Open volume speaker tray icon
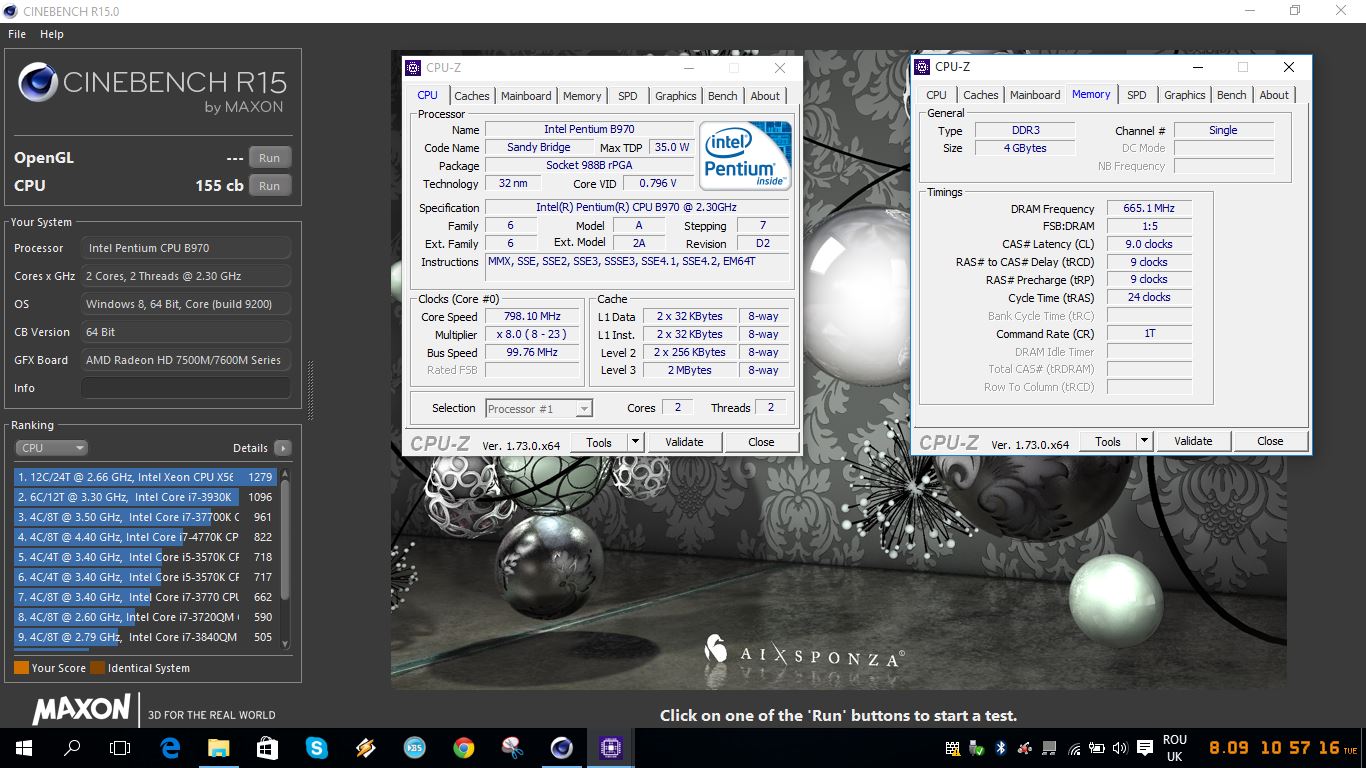The image size is (1366, 768). [x=1120, y=748]
